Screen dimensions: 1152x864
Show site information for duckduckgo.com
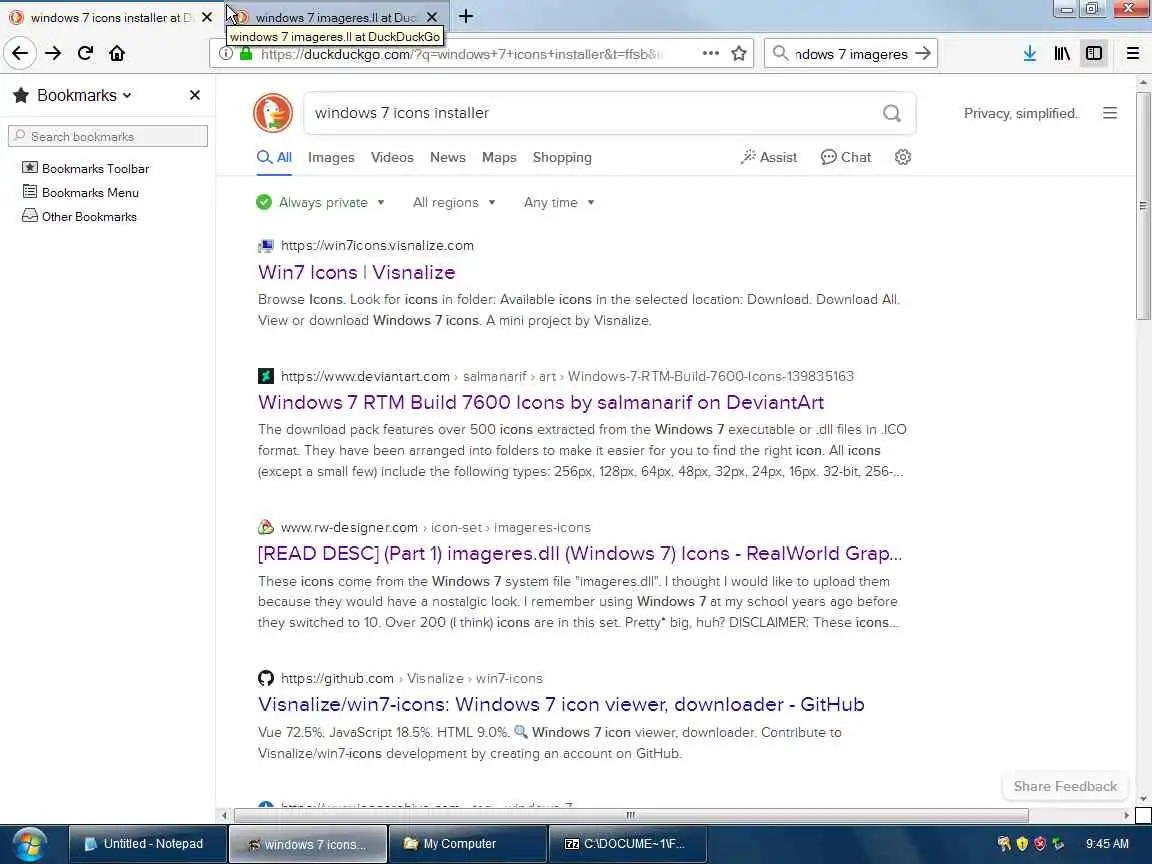(x=226, y=54)
